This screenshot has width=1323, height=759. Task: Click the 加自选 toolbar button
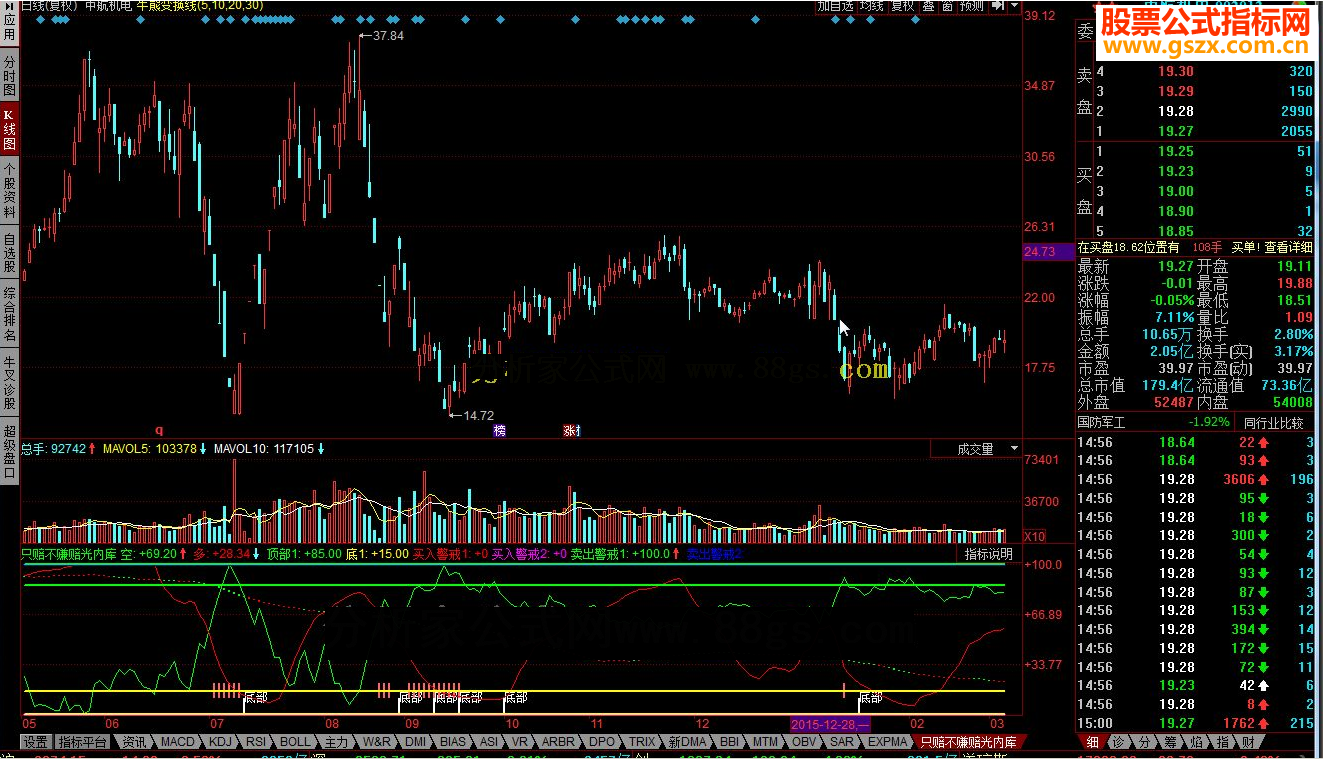coord(835,6)
